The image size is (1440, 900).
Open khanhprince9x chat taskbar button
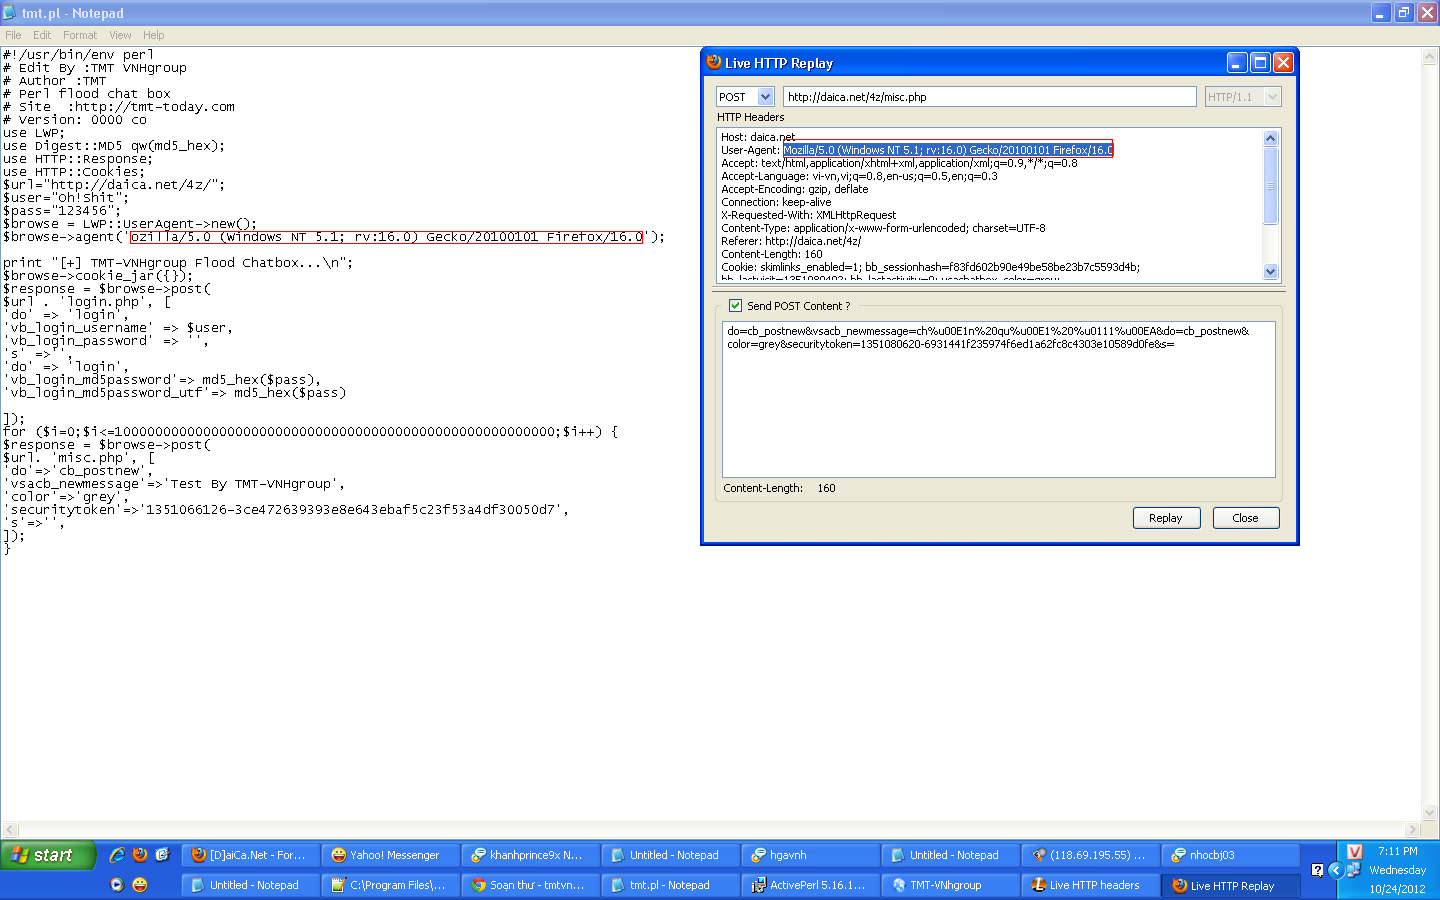531,855
